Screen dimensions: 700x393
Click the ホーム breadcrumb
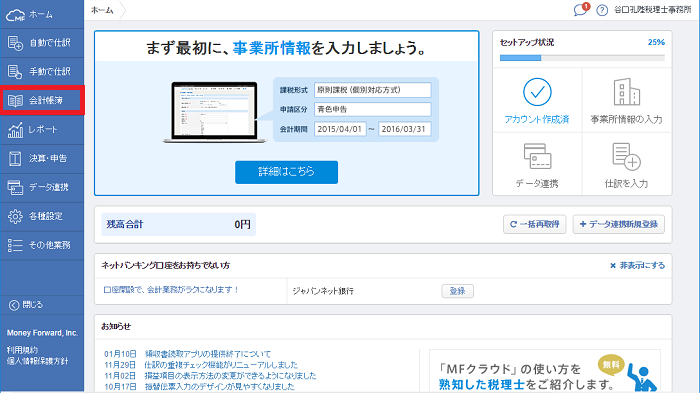click(102, 10)
